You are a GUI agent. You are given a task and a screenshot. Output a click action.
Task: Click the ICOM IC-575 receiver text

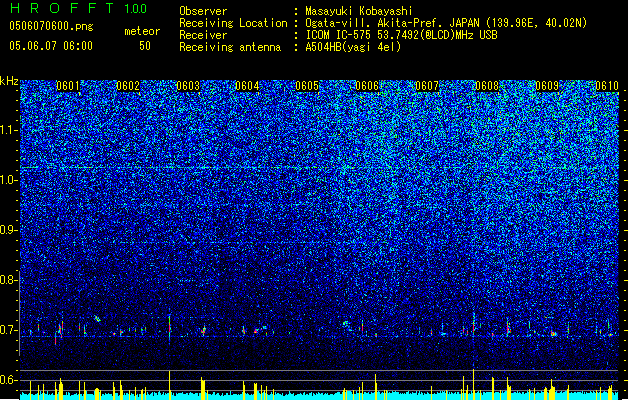401,35
